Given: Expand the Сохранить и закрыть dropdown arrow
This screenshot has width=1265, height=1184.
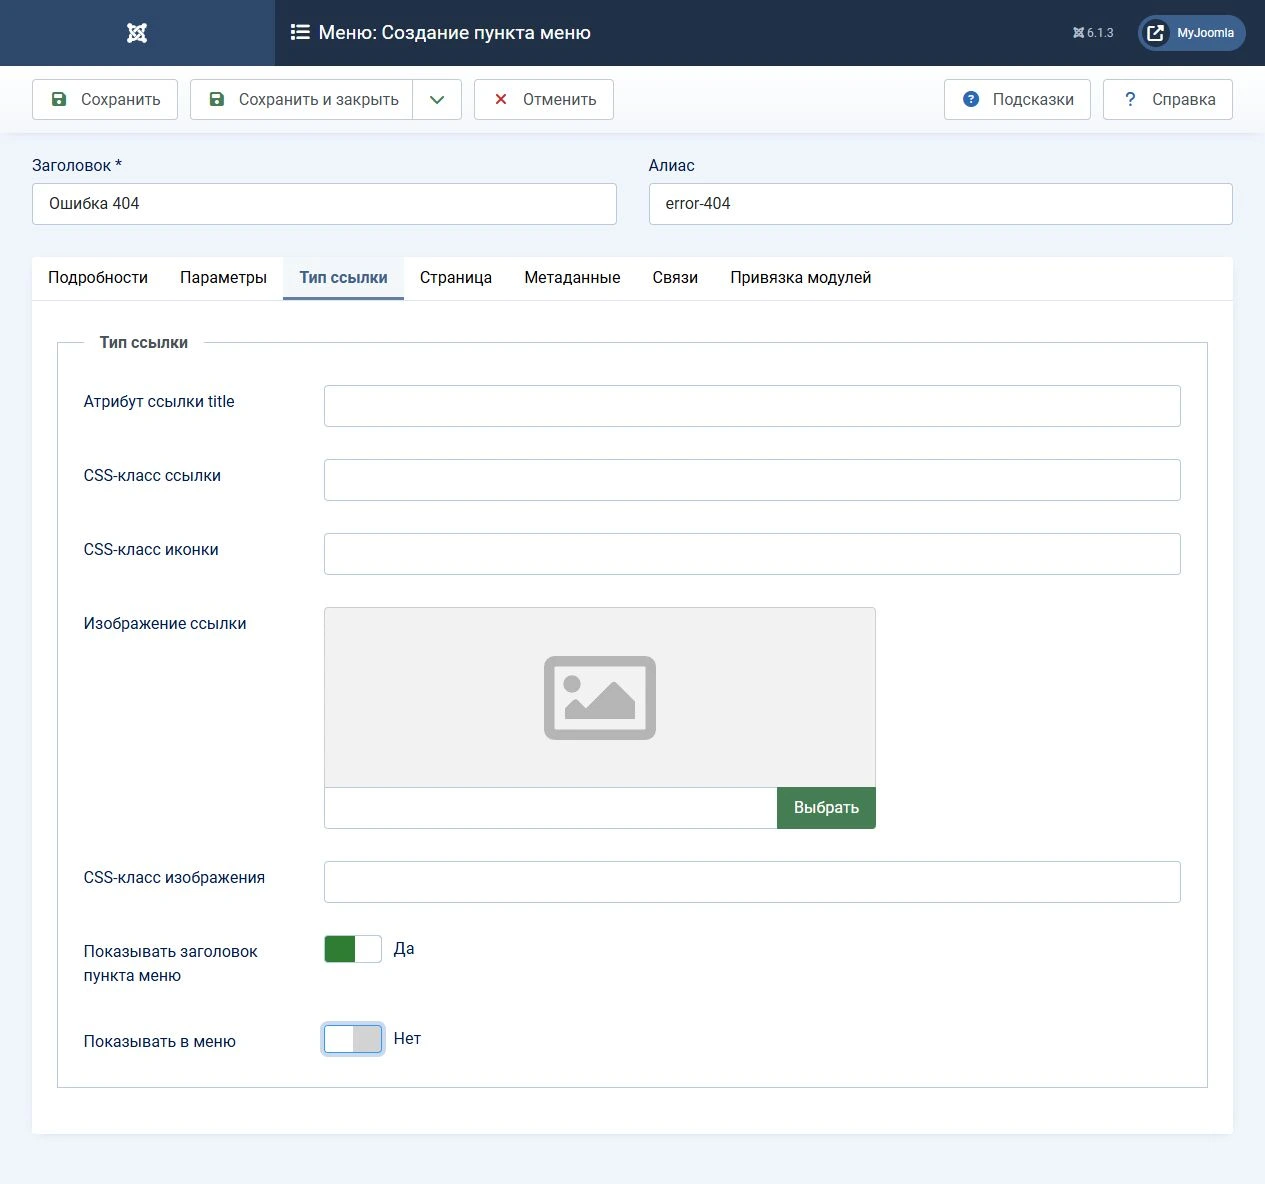Looking at the screenshot, I should point(437,100).
